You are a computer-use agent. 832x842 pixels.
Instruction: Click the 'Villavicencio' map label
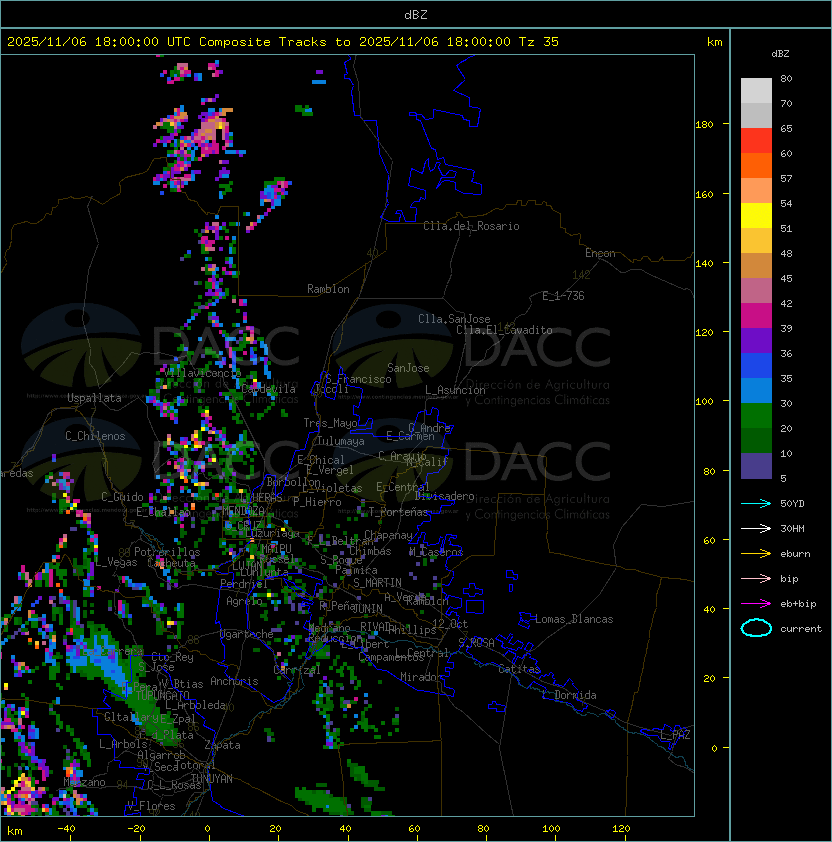203,373
